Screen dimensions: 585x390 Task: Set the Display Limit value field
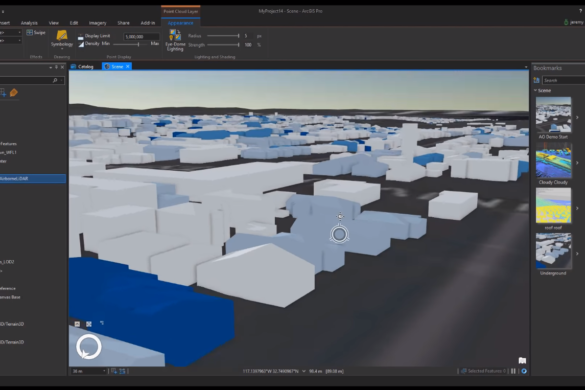141,37
